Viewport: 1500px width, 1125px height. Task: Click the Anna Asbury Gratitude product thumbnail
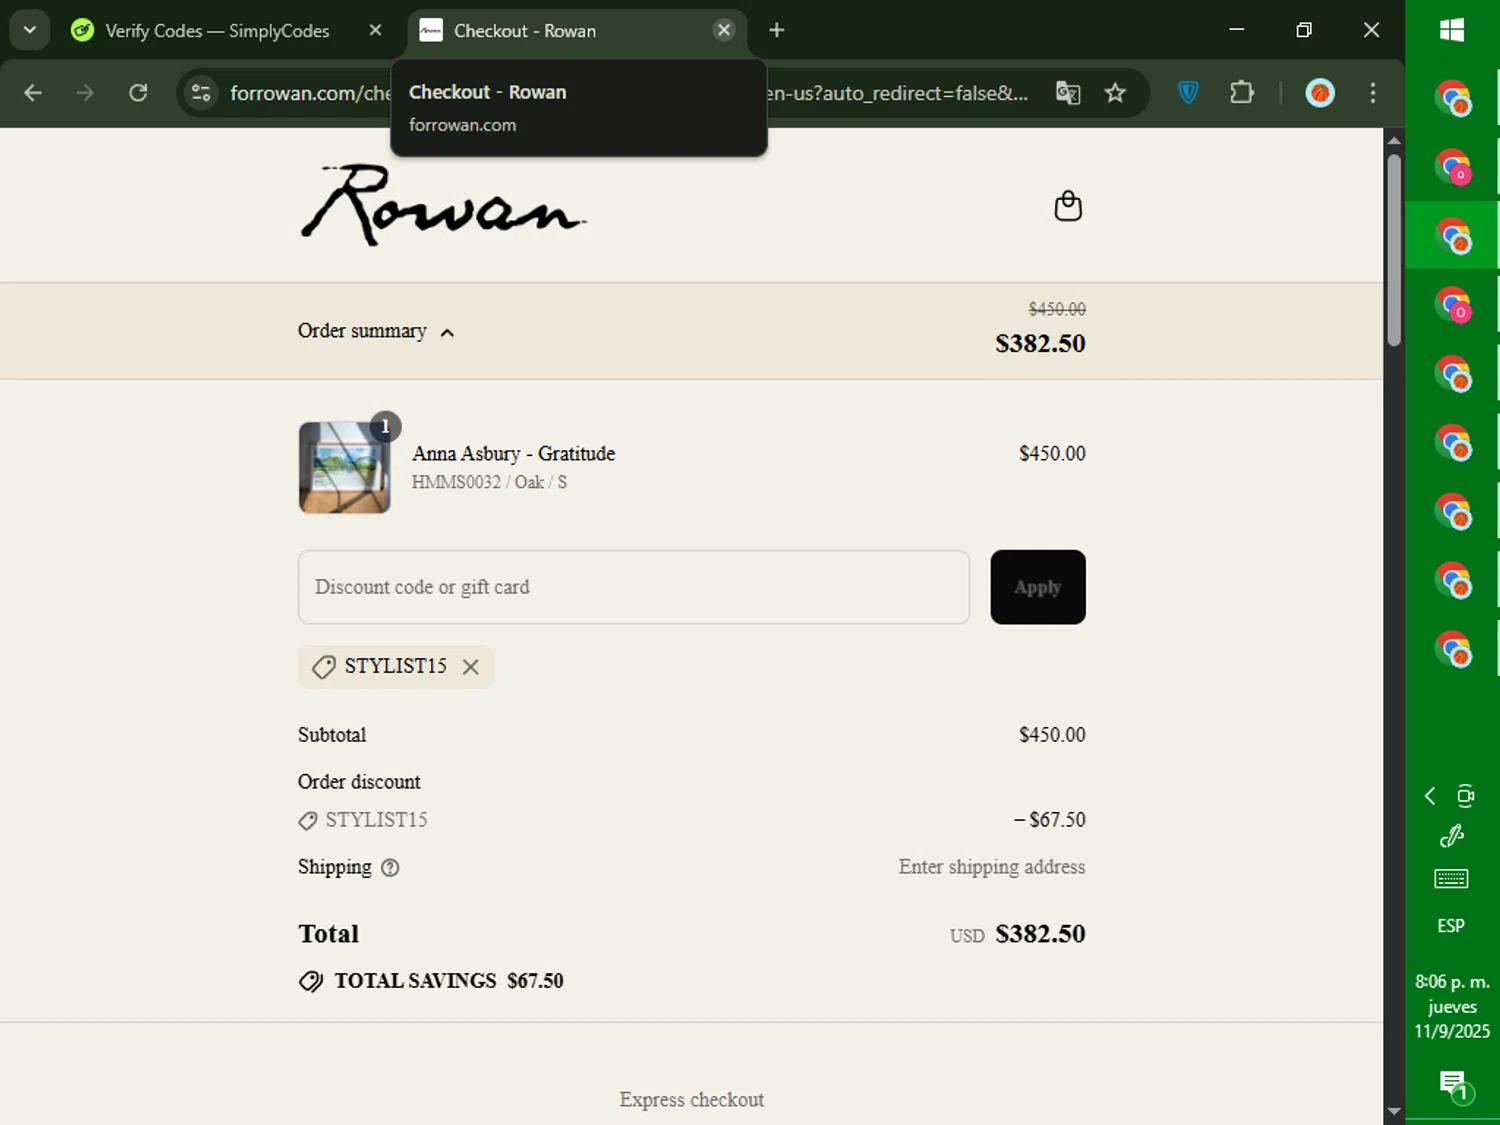click(x=345, y=468)
